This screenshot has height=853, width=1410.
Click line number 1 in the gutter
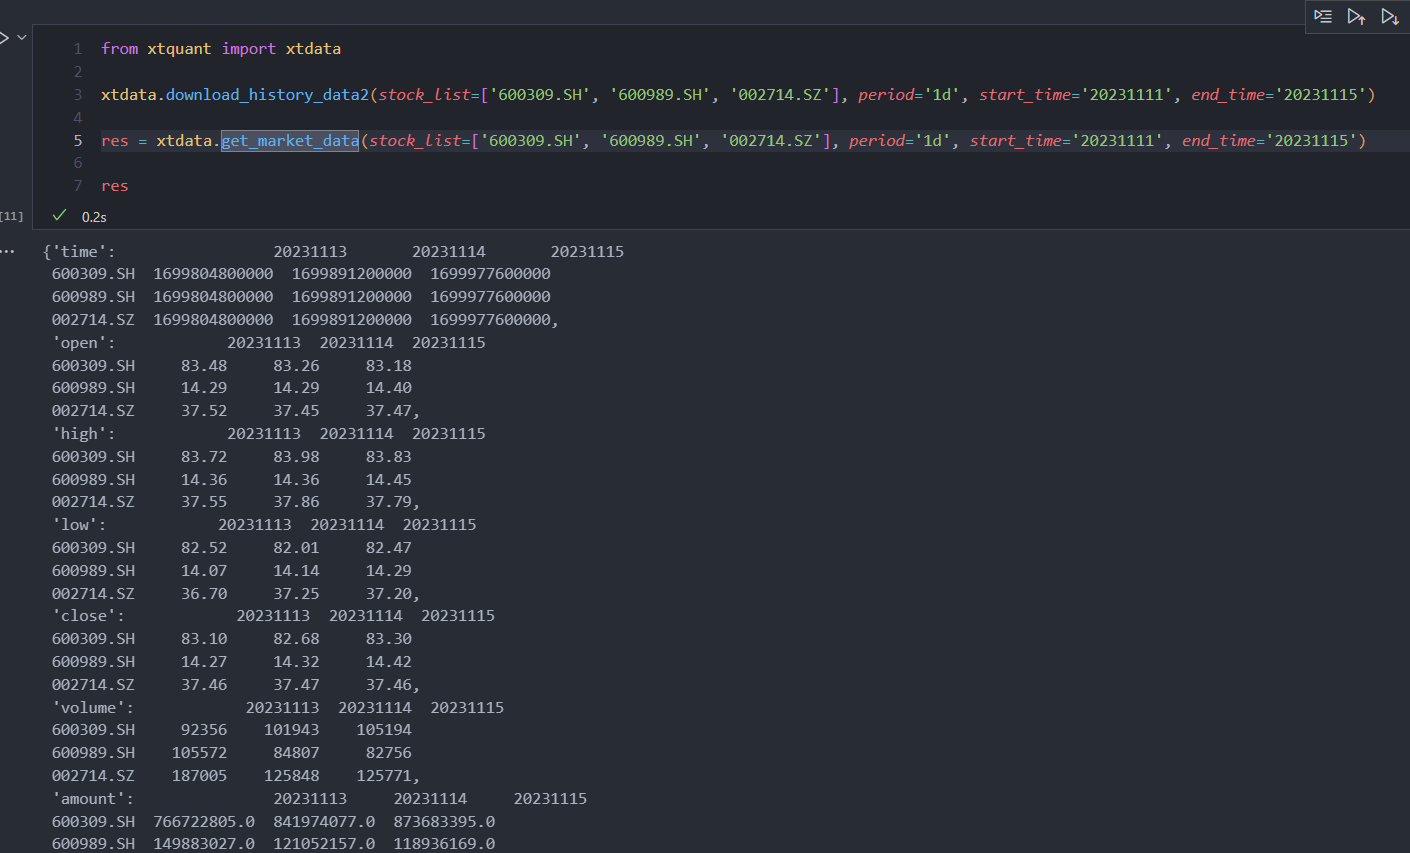pyautogui.click(x=78, y=48)
